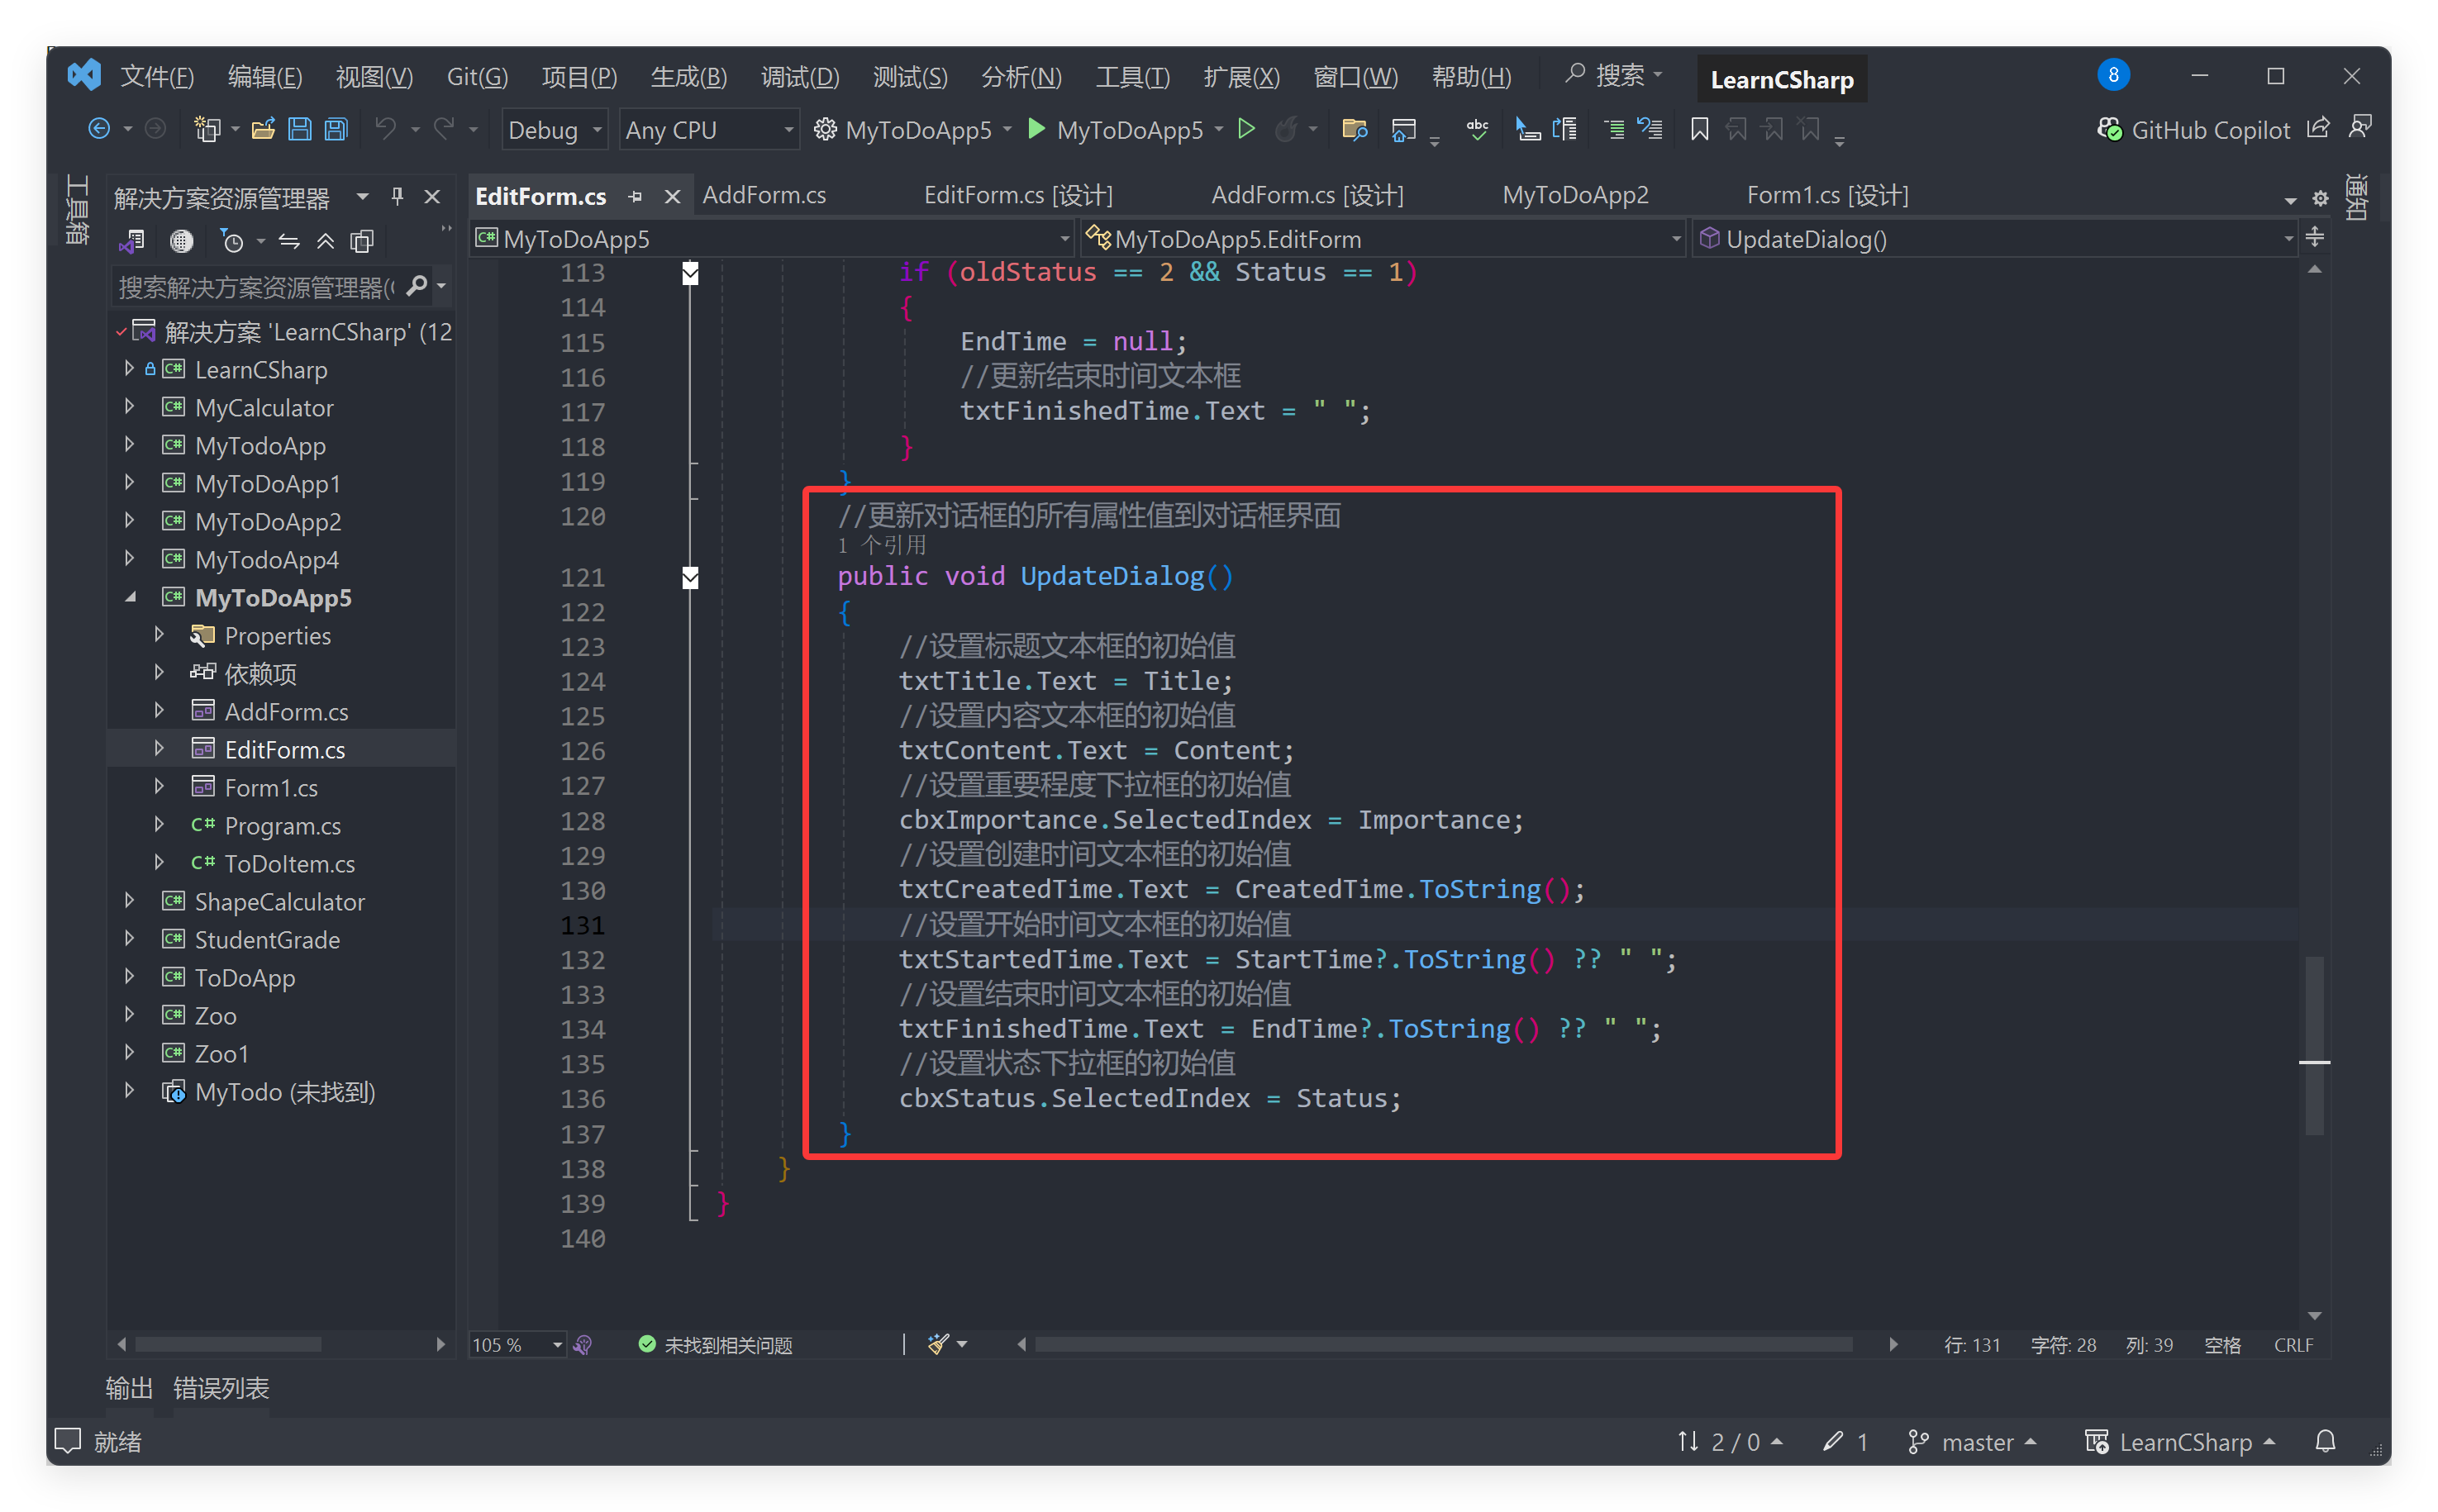Start without debugging using hollow play icon
This screenshot has height=1512, width=2438.
1246,129
